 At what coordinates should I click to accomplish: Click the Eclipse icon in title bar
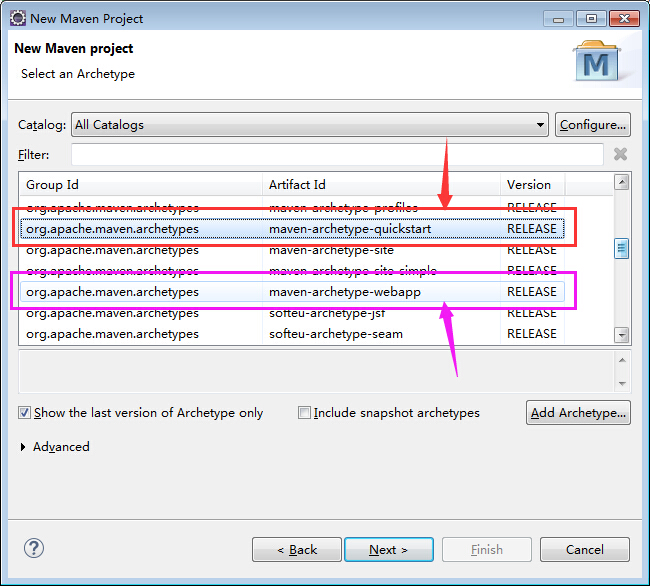pos(18,18)
